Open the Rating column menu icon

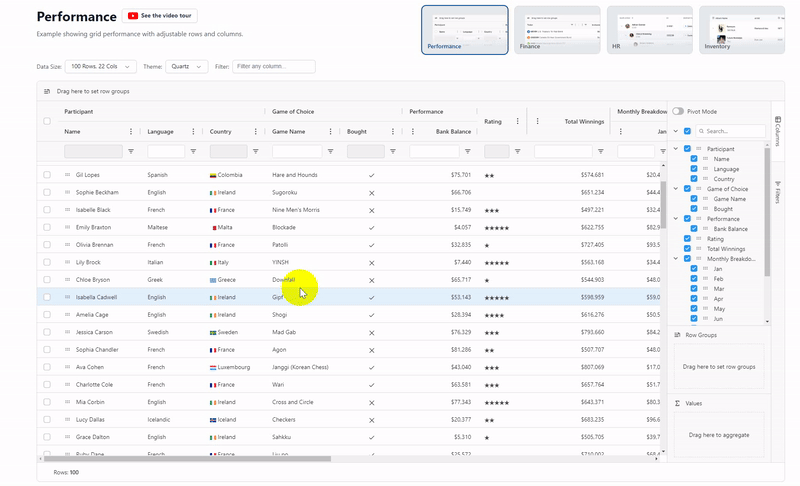click(x=517, y=122)
